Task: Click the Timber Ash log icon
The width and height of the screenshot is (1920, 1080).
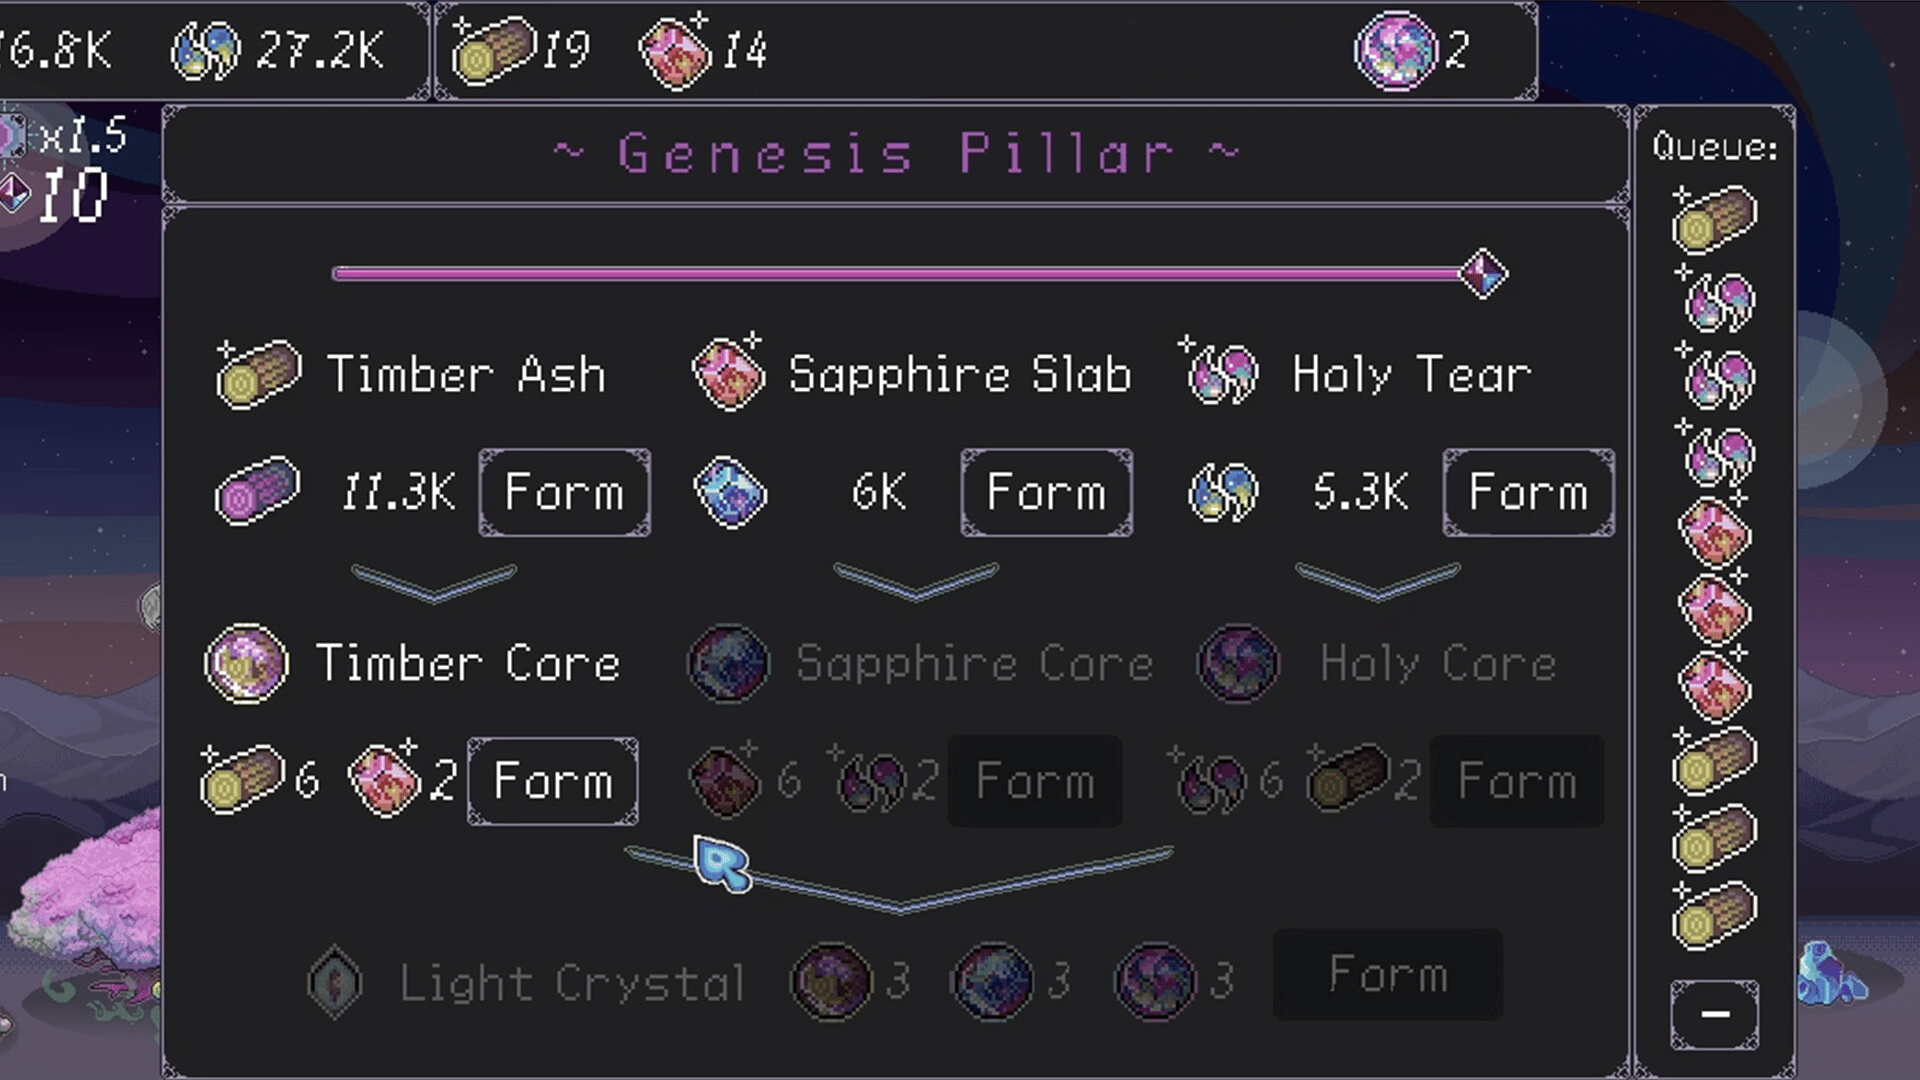Action: pyautogui.click(x=257, y=374)
